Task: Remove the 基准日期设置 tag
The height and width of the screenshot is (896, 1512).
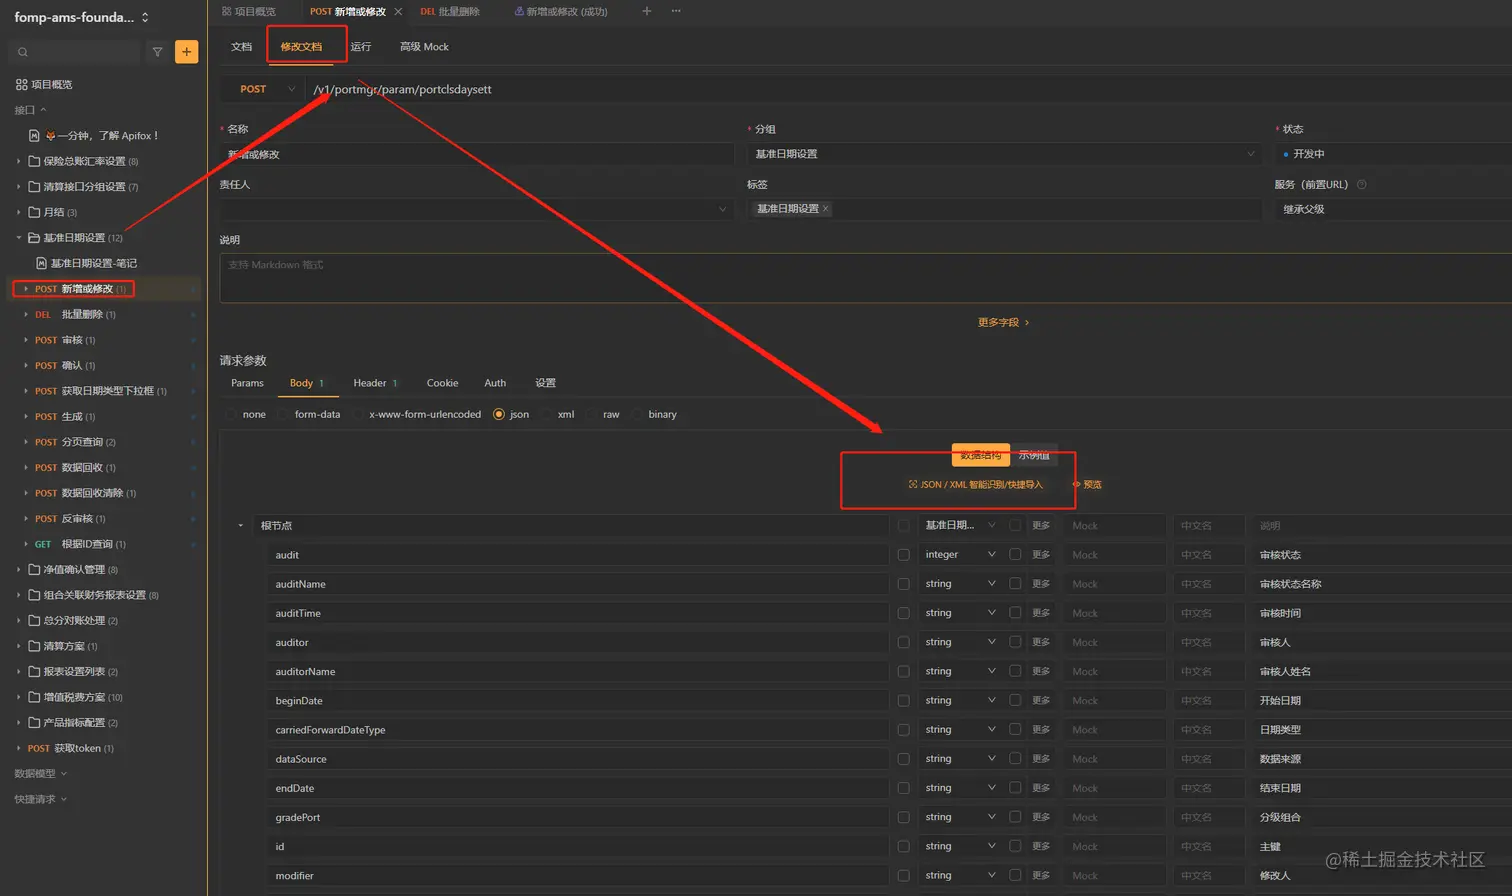Action: click(x=825, y=209)
